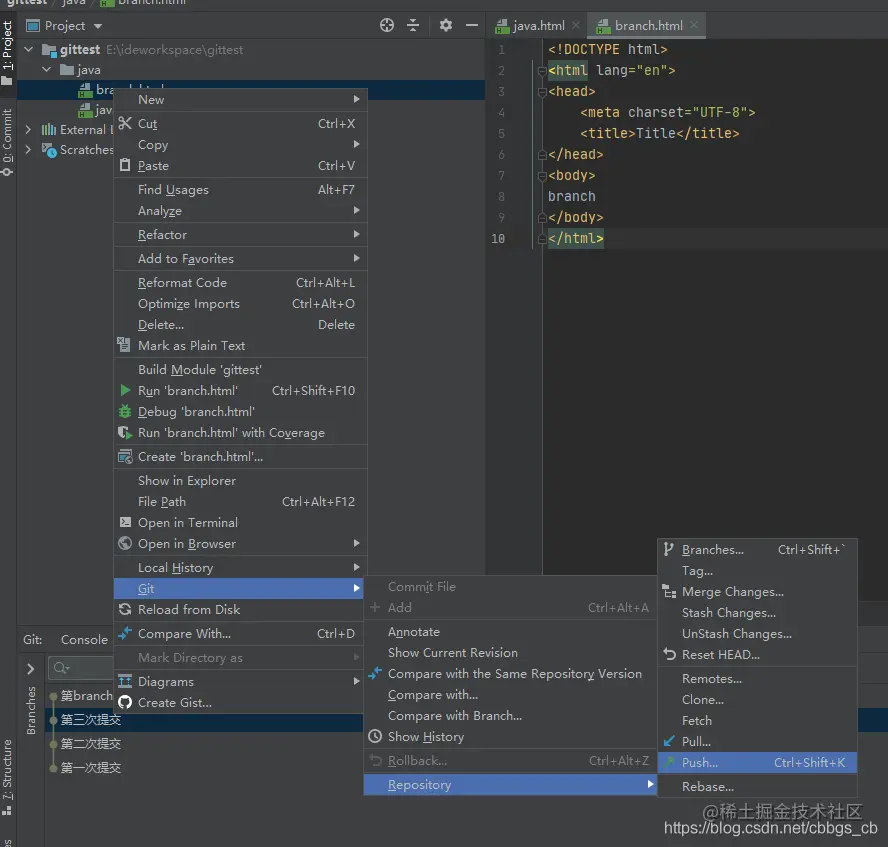
Task: Select Show in Explorer
Action: (x=241, y=481)
